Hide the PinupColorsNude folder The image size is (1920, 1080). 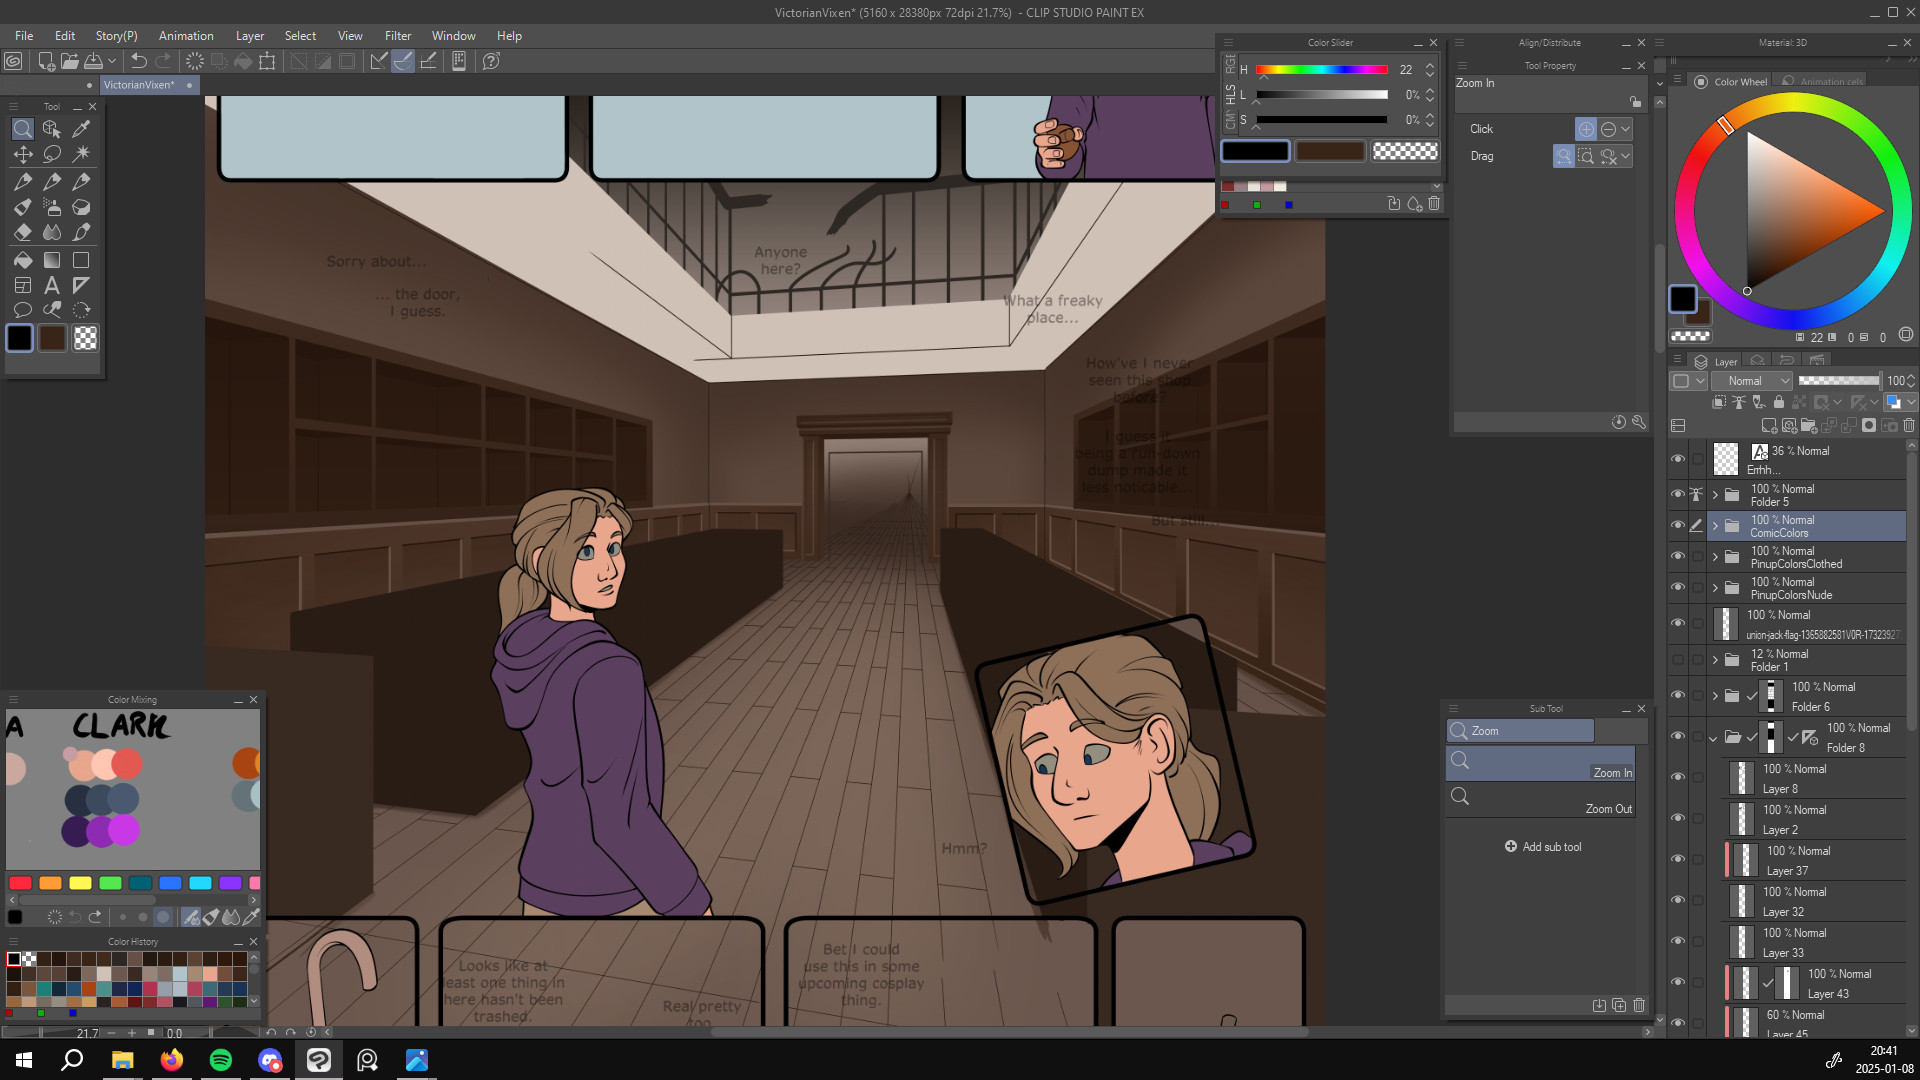pos(1678,588)
